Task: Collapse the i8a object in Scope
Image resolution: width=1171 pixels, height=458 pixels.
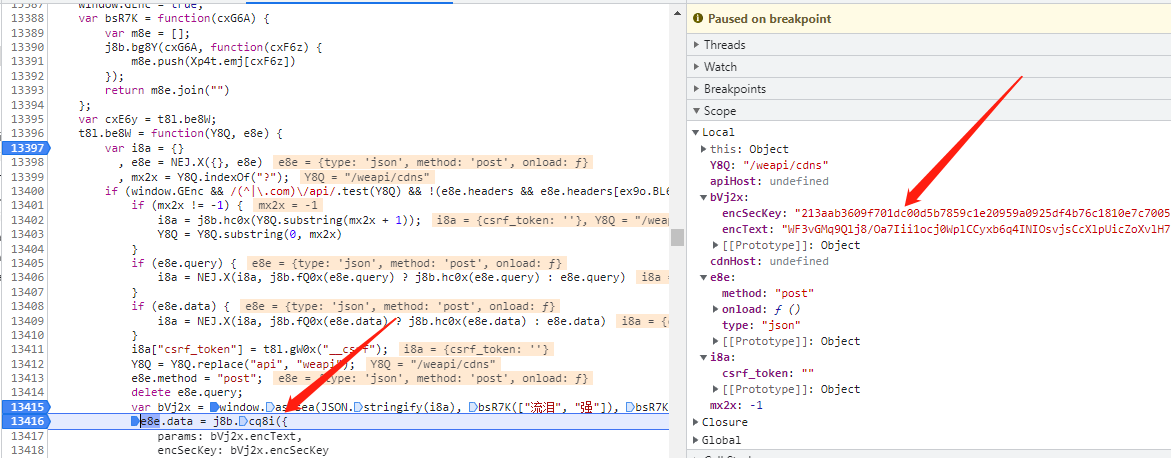Action: click(704, 358)
